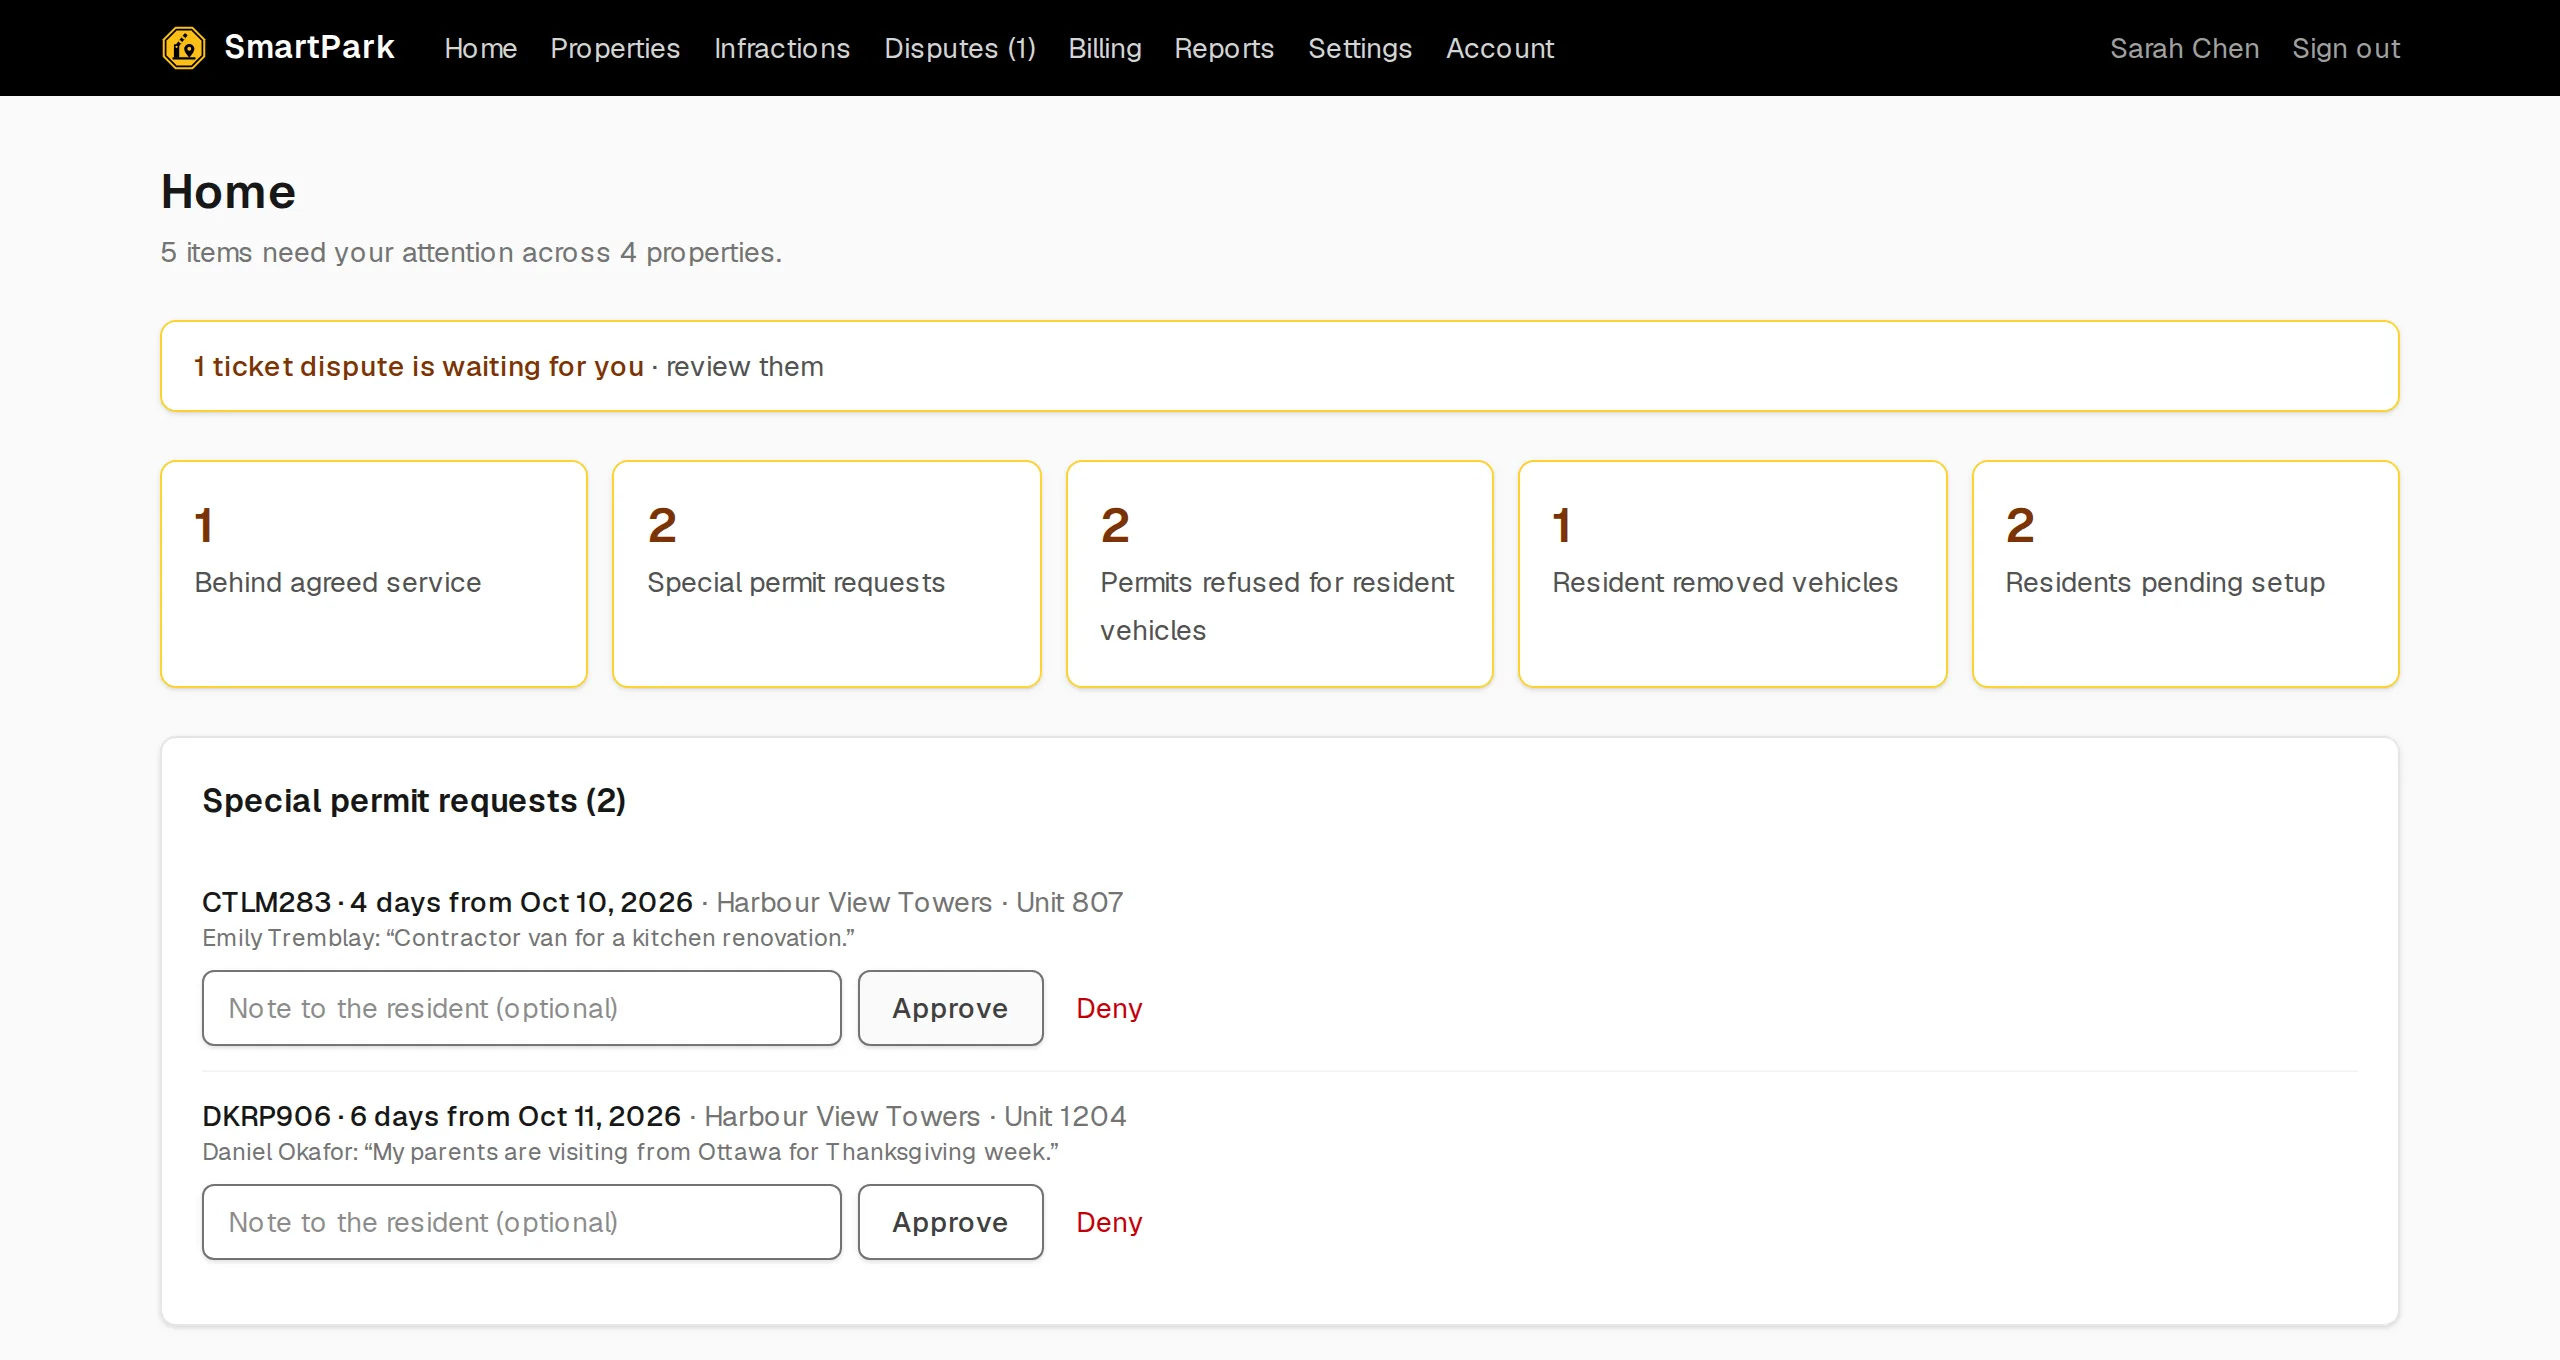Focus the note field for CTLM283 request
This screenshot has width=2560, height=1360.
(x=522, y=1008)
